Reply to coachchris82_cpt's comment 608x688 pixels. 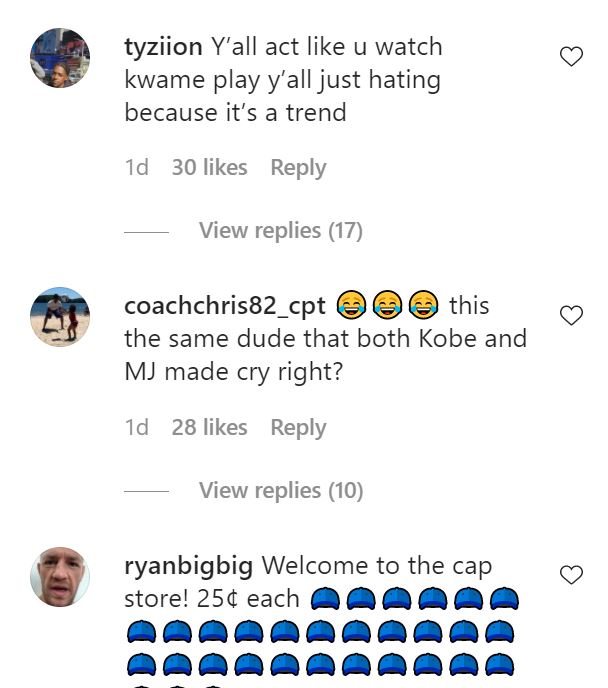pos(298,428)
